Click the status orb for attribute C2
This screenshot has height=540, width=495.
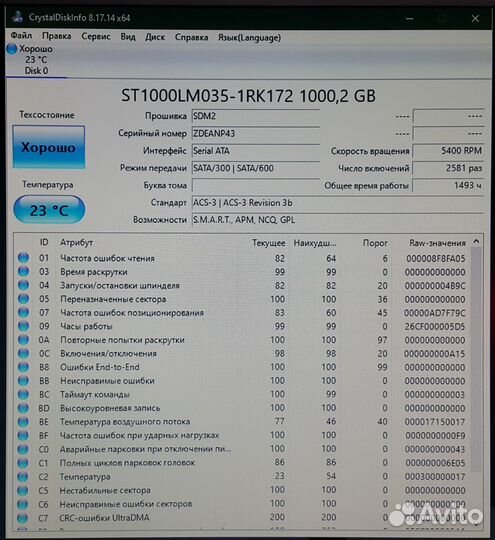click(x=23, y=476)
